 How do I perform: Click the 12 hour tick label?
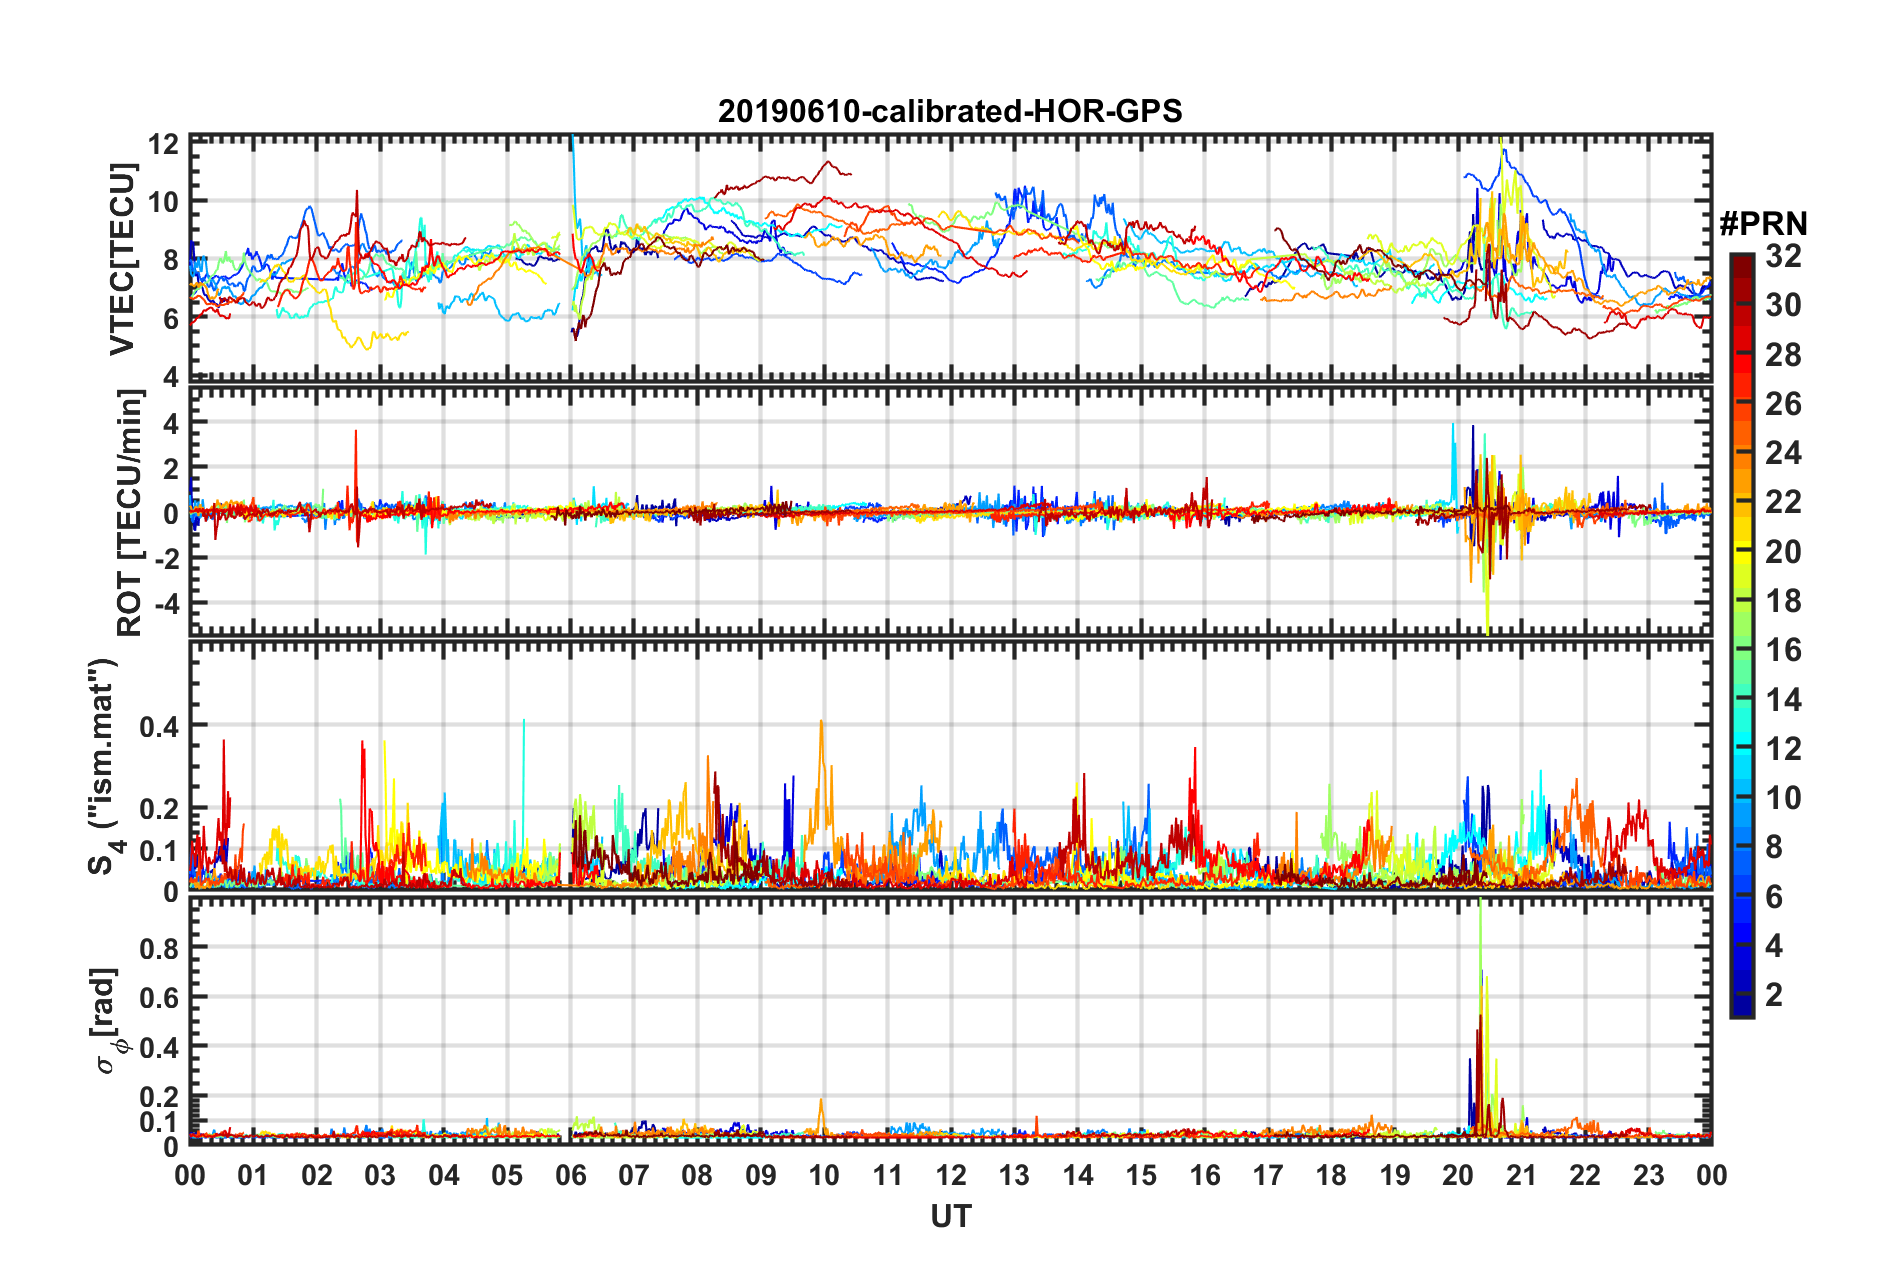pyautogui.click(x=951, y=1175)
